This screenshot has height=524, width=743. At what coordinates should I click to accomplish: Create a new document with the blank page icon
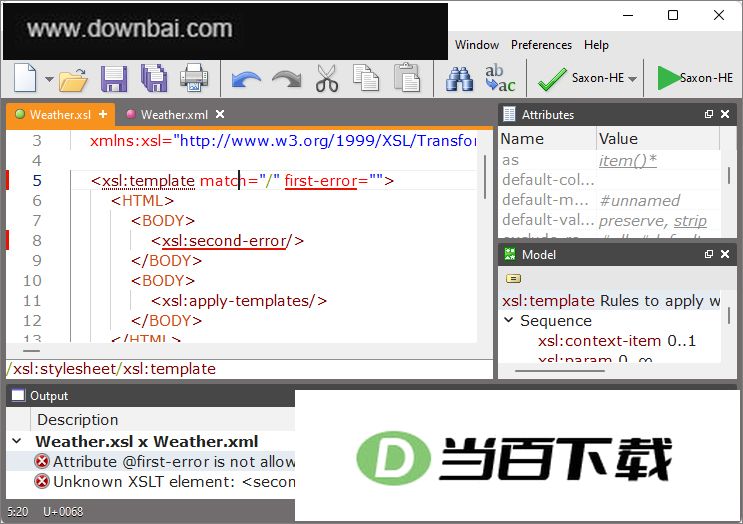pos(25,78)
